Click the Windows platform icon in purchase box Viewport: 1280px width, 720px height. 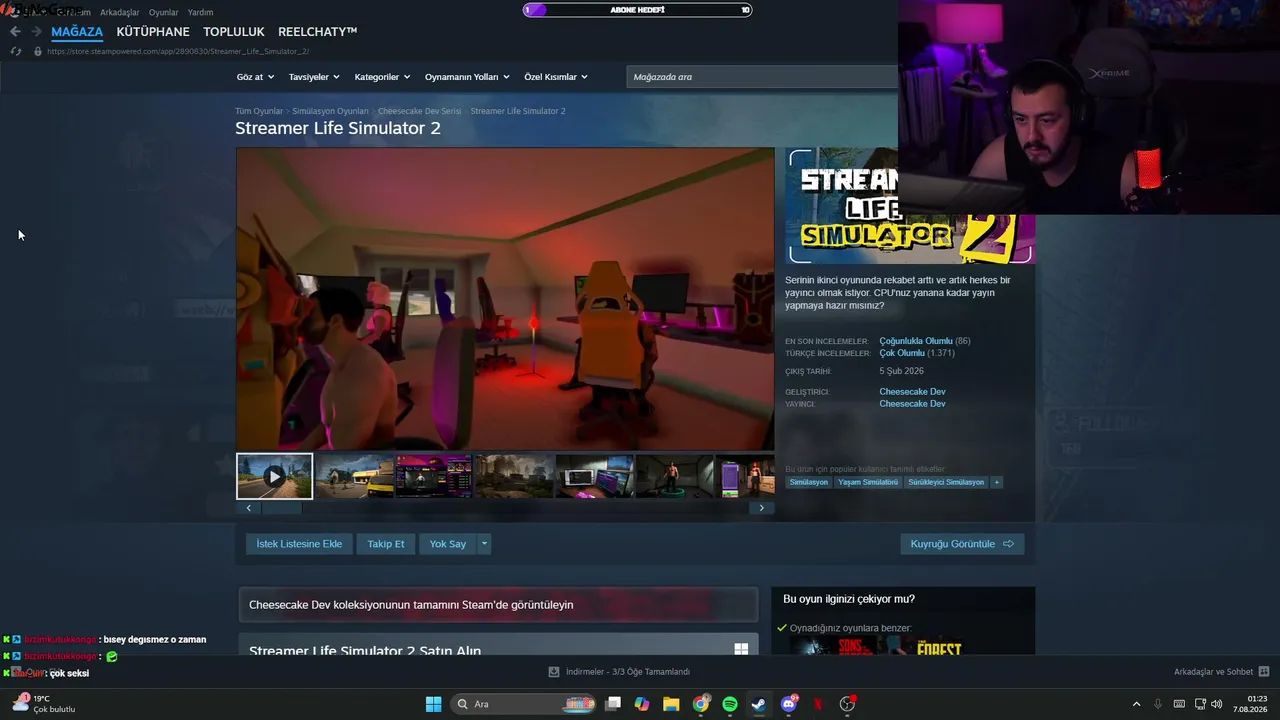[x=741, y=649]
